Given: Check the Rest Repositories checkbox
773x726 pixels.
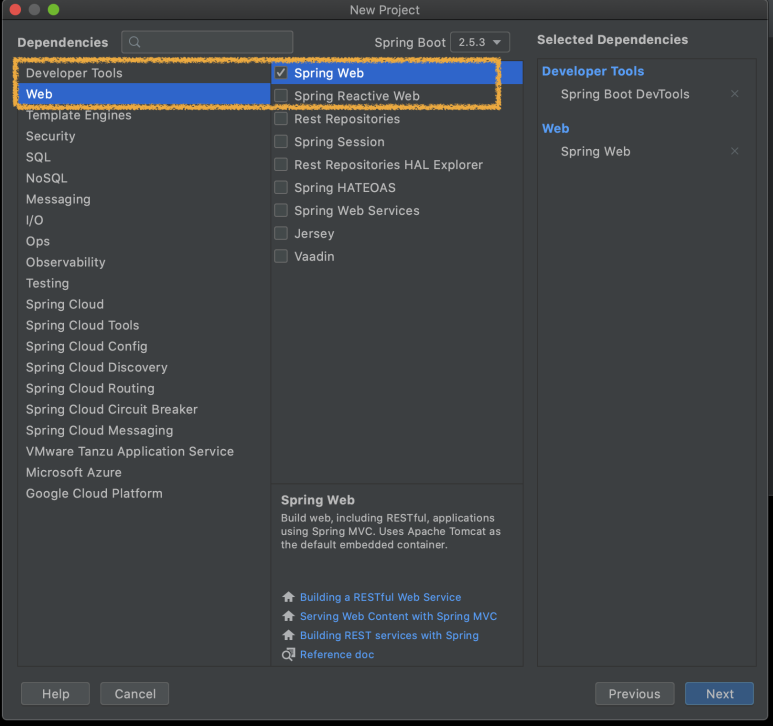Looking at the screenshot, I should [281, 119].
